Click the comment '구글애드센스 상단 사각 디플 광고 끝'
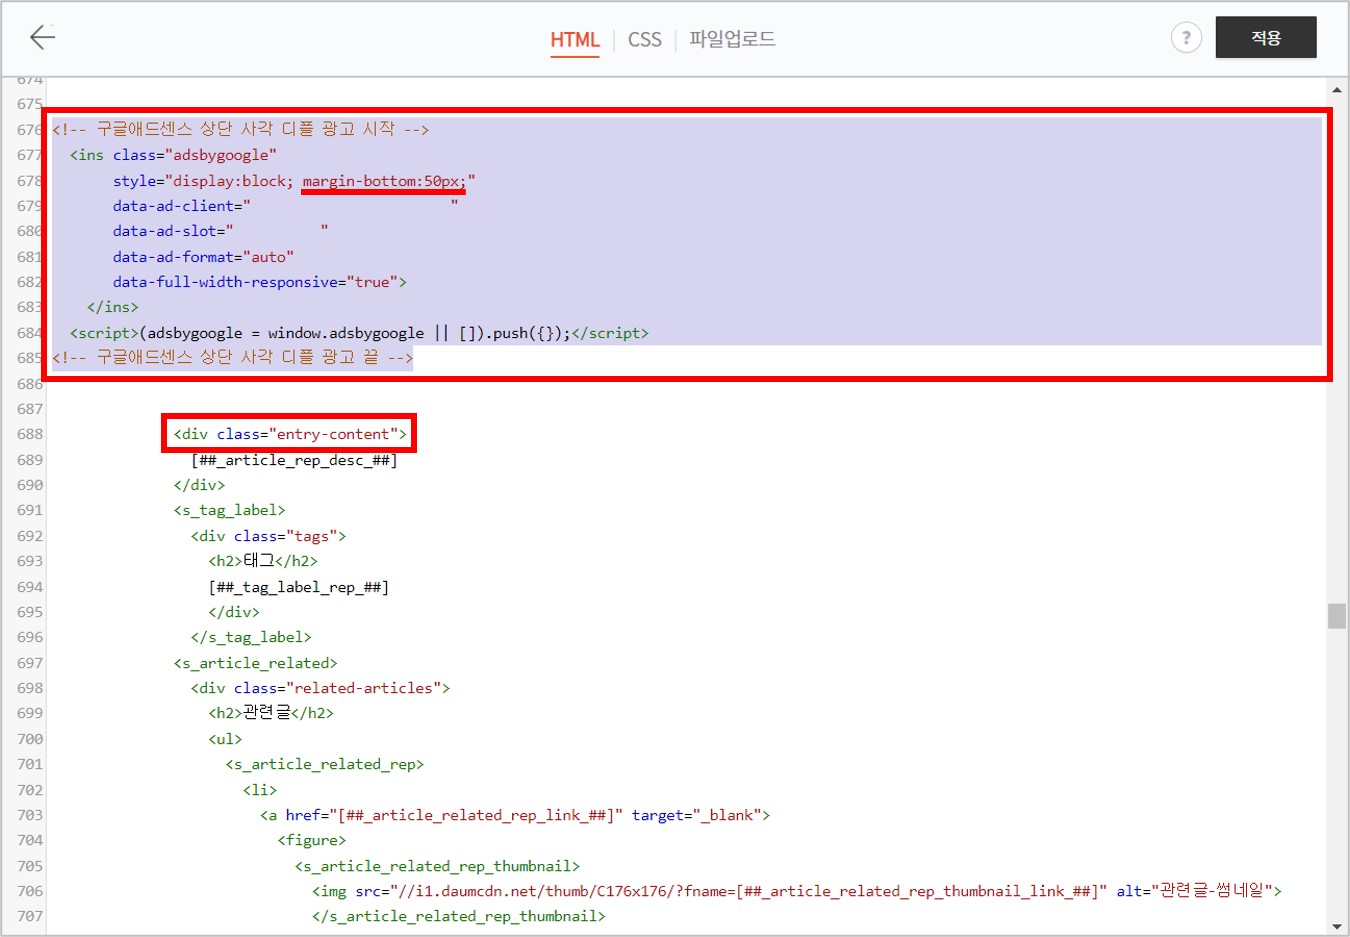 pos(232,358)
